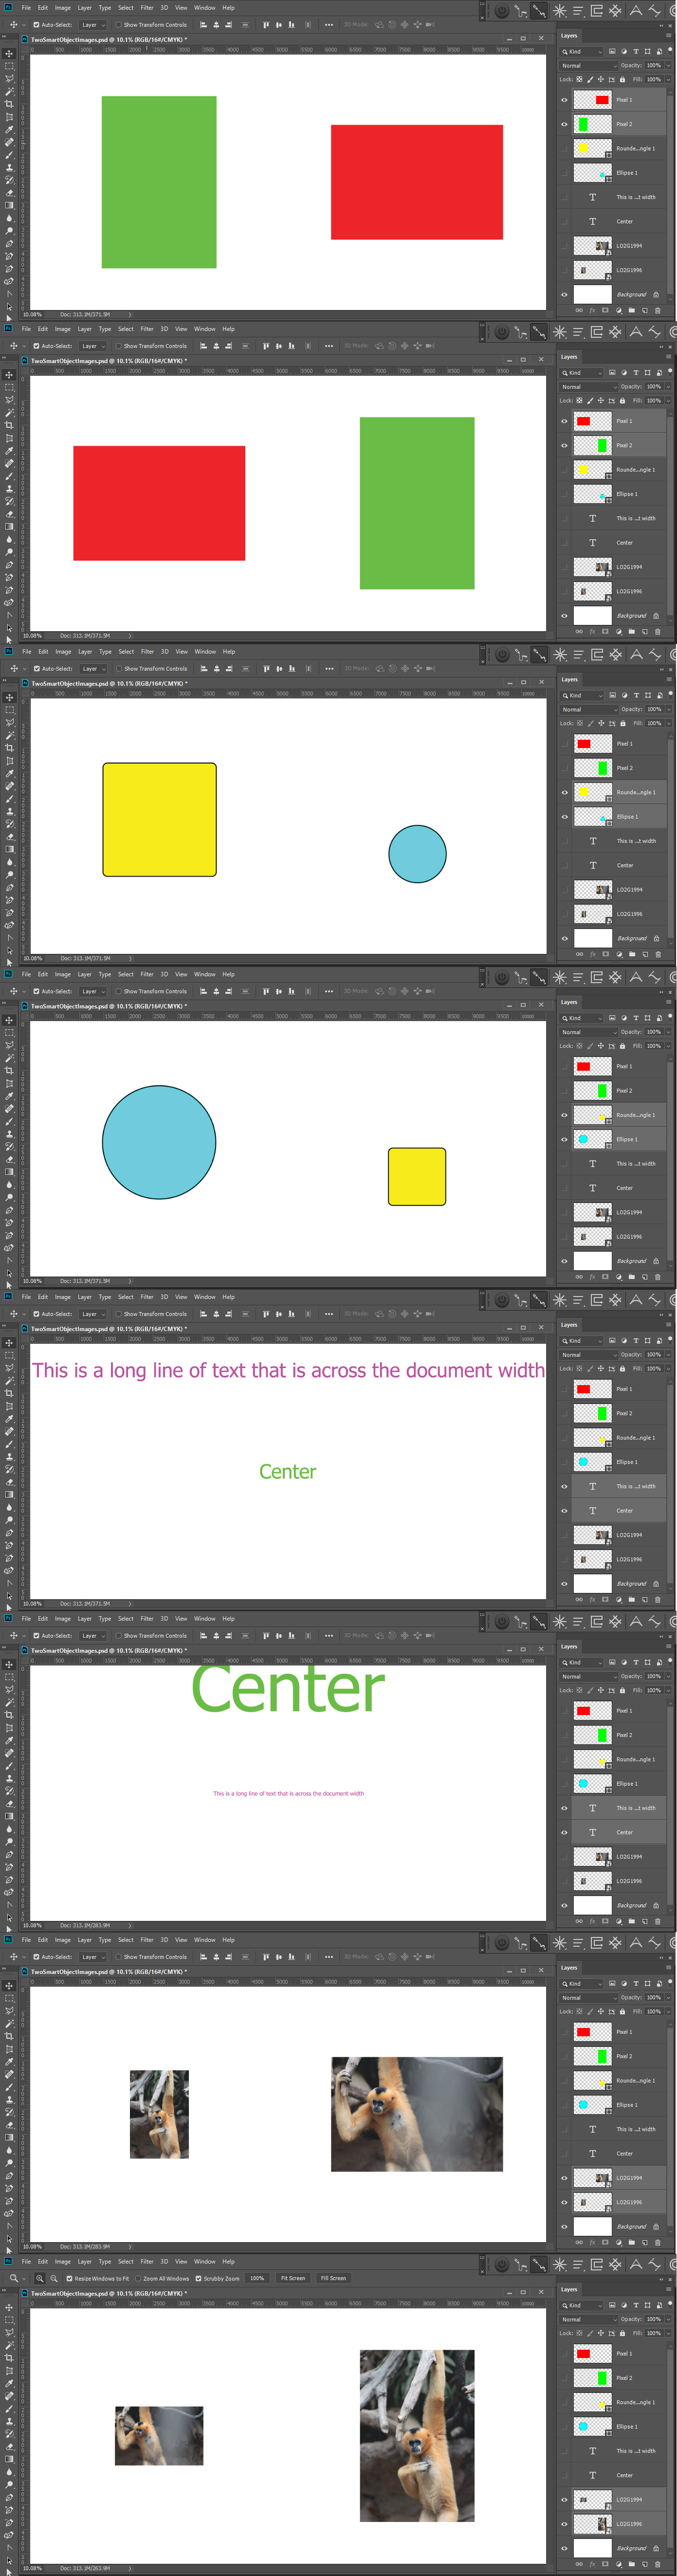Click Rounde...ngle 1 layer name in large yellow square window
The image size is (677, 2576).
click(x=636, y=792)
